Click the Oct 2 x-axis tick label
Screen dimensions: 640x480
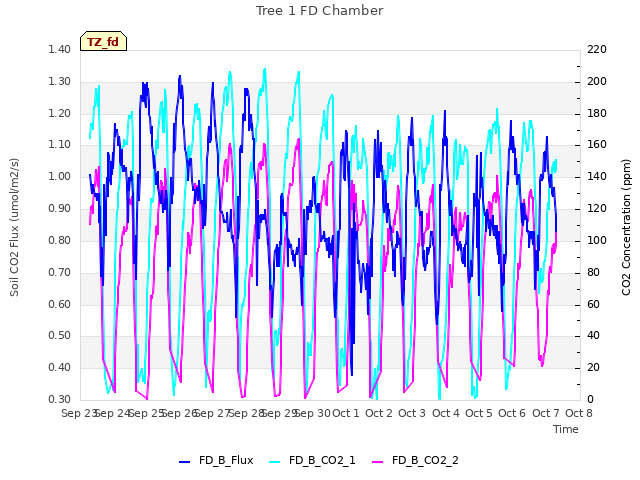[379, 413]
